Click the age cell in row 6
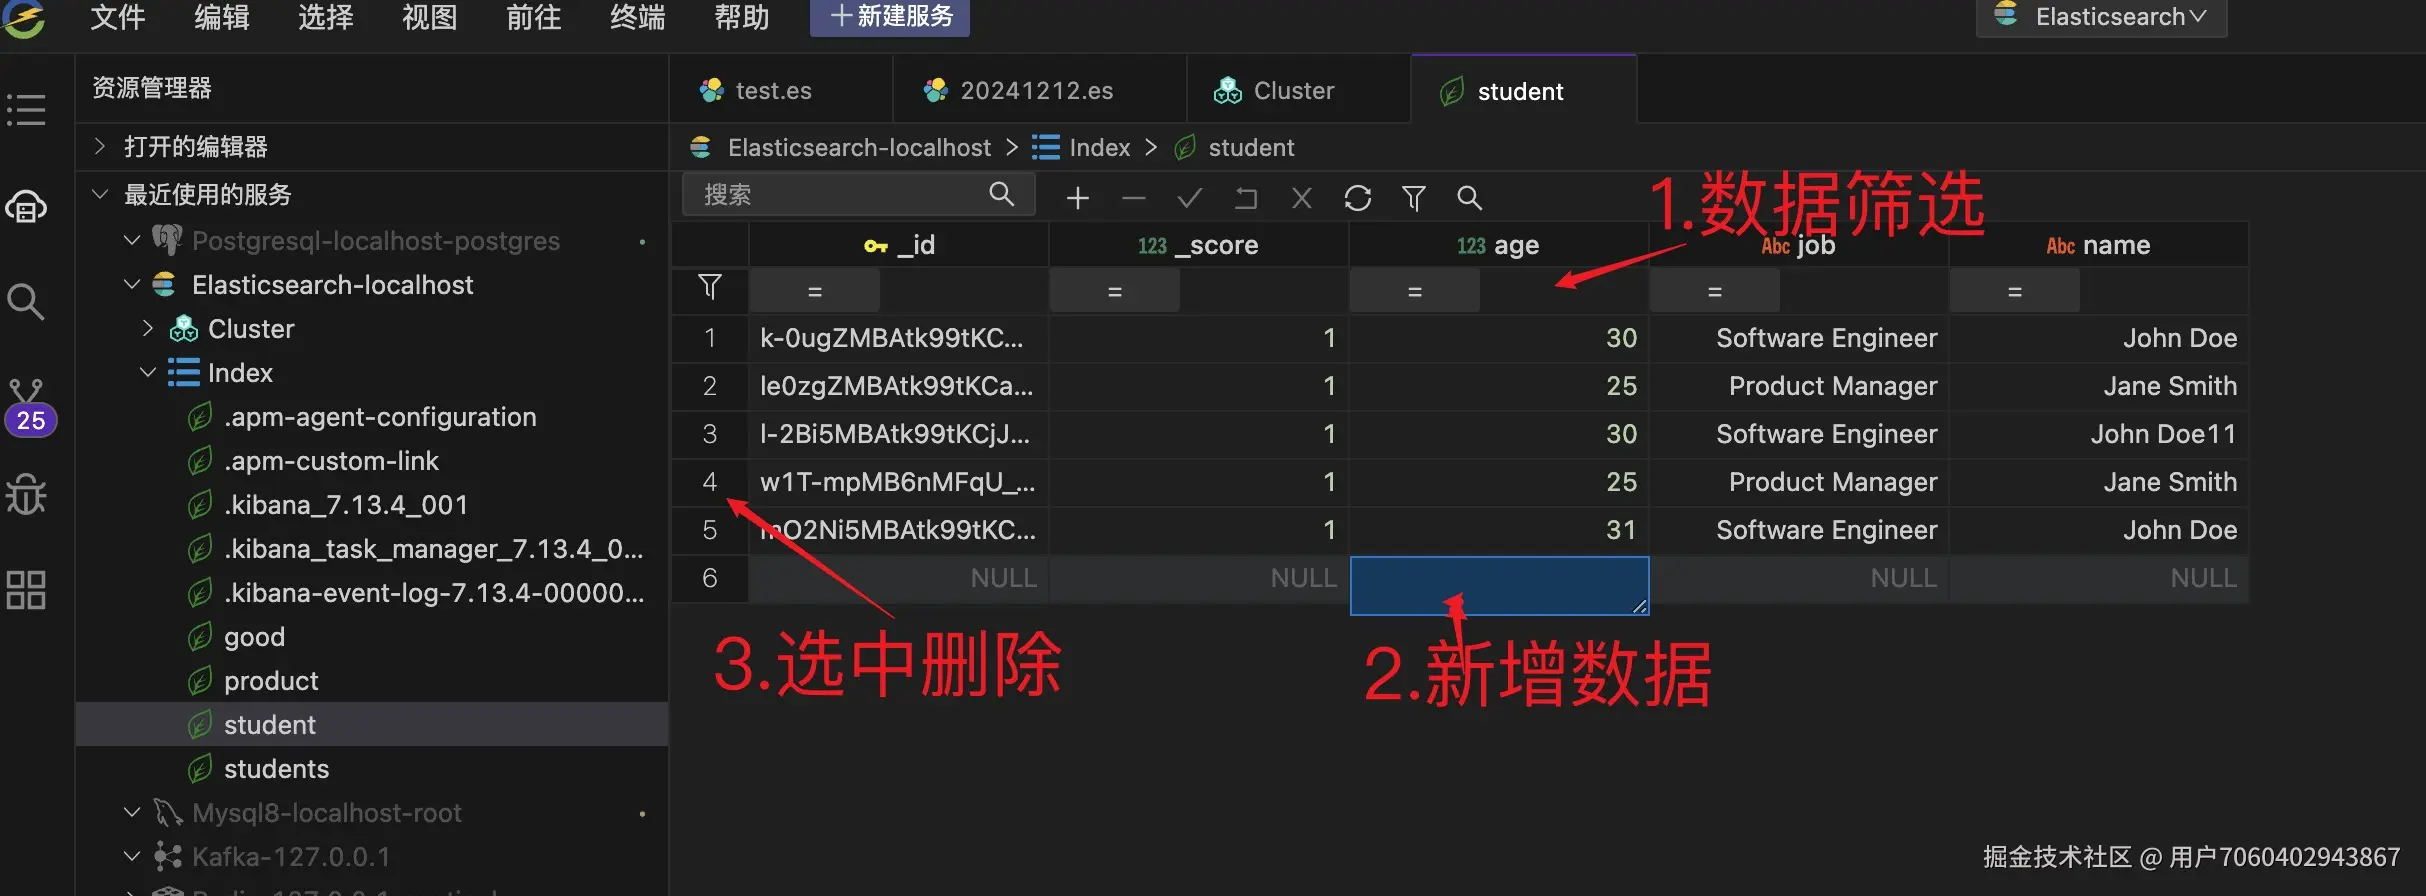The width and height of the screenshot is (2426, 896). coord(1499,585)
